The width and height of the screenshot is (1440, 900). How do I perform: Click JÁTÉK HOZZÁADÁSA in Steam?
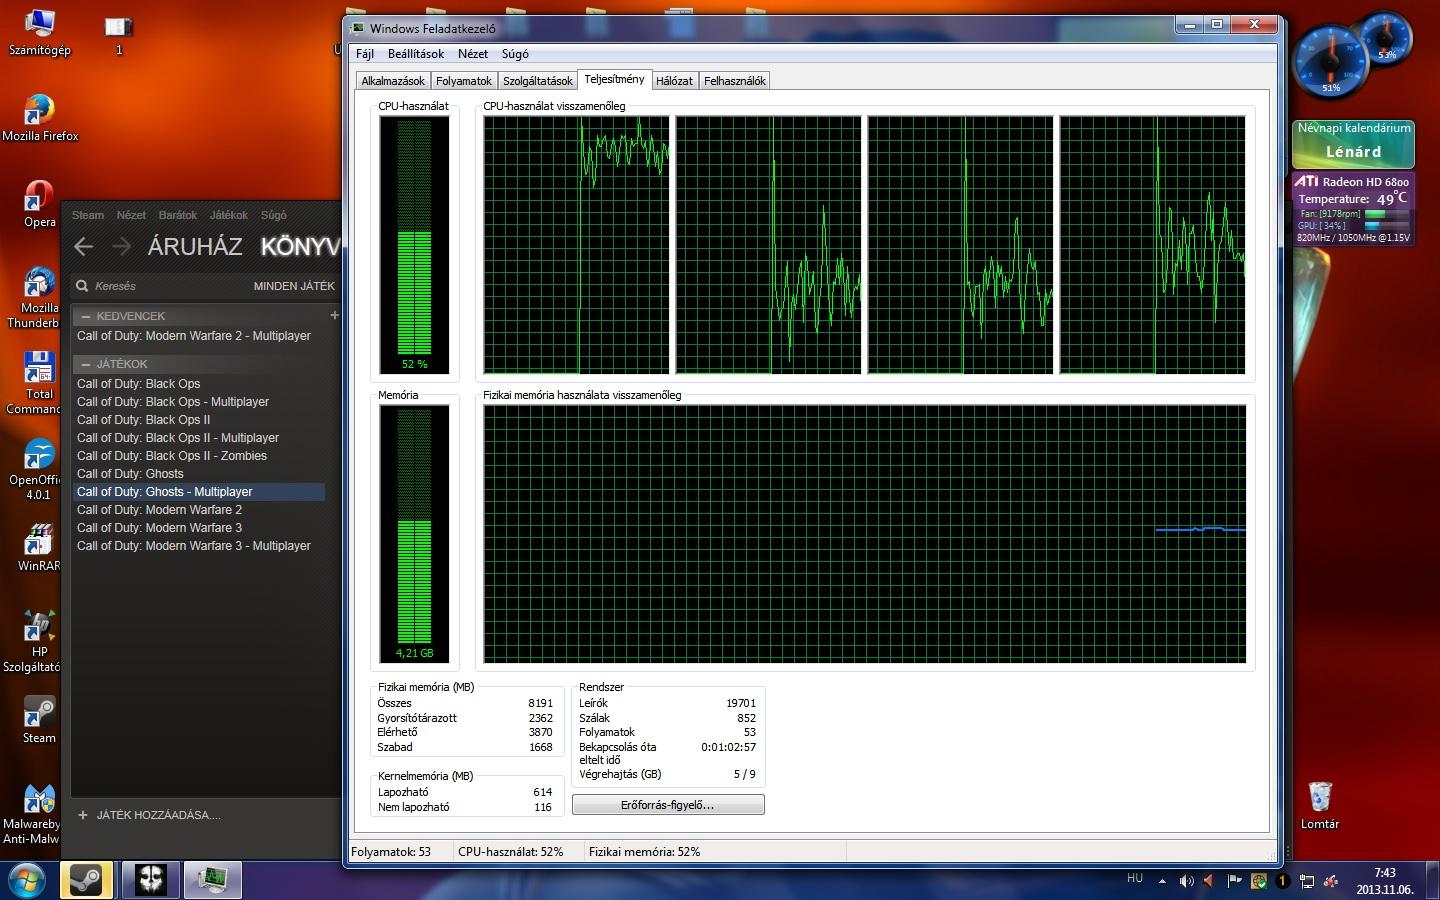[x=149, y=815]
